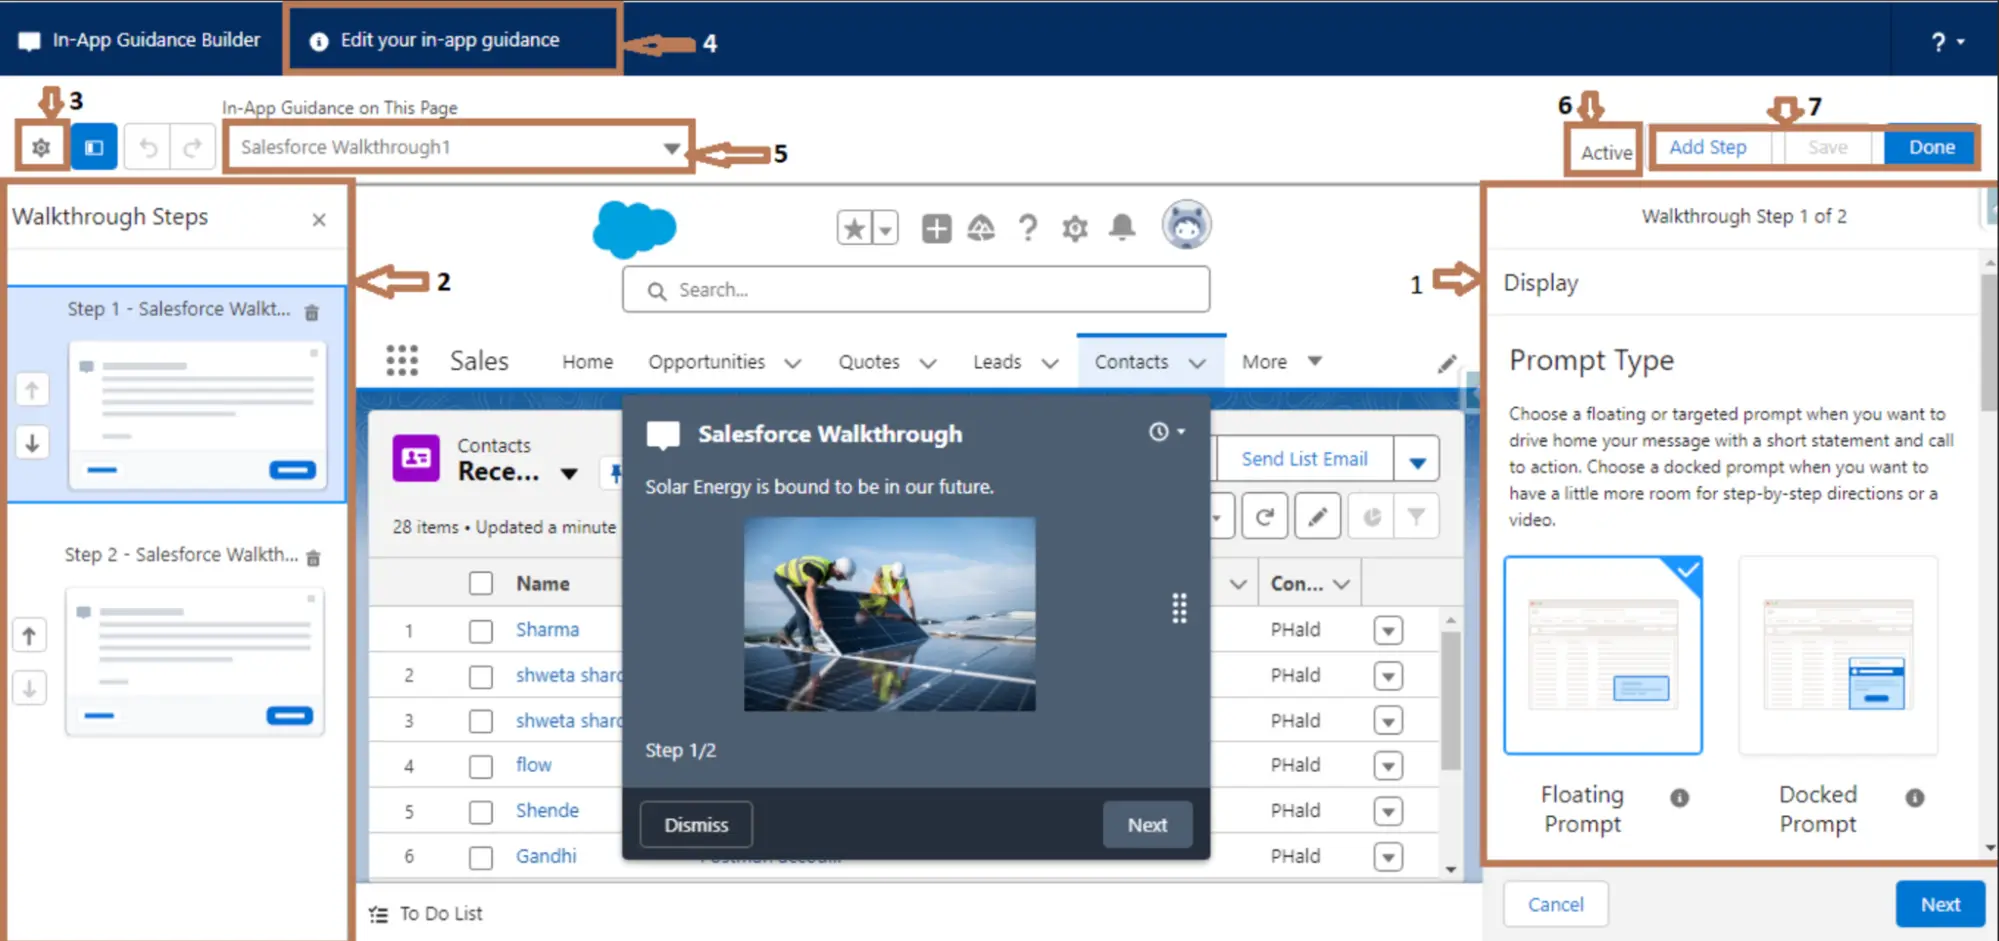1999x941 pixels.
Task: Click the favorites star icon
Action: (853, 228)
